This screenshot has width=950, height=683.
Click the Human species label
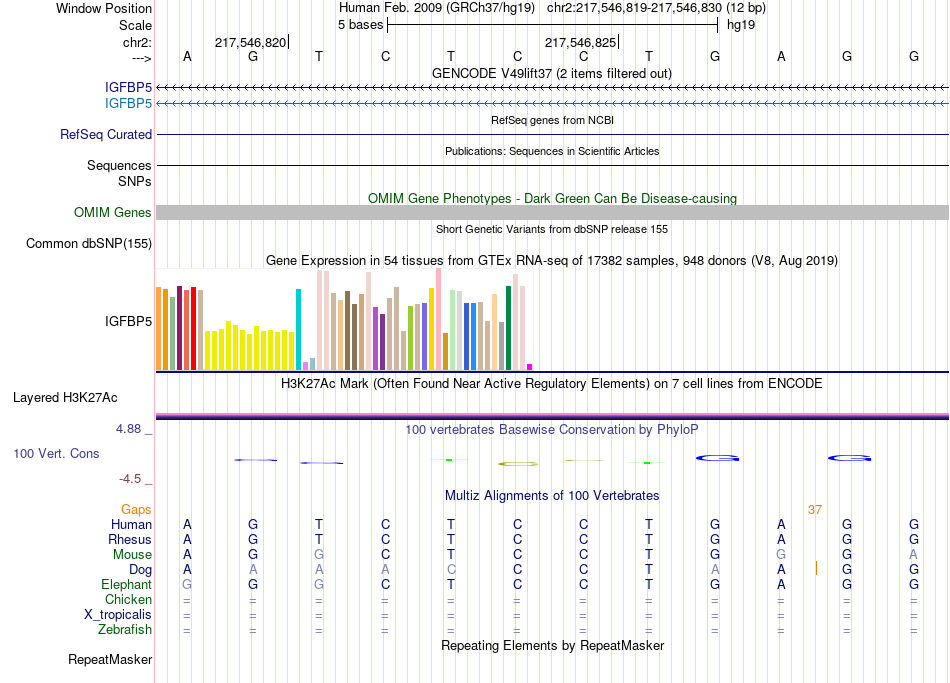coord(131,525)
